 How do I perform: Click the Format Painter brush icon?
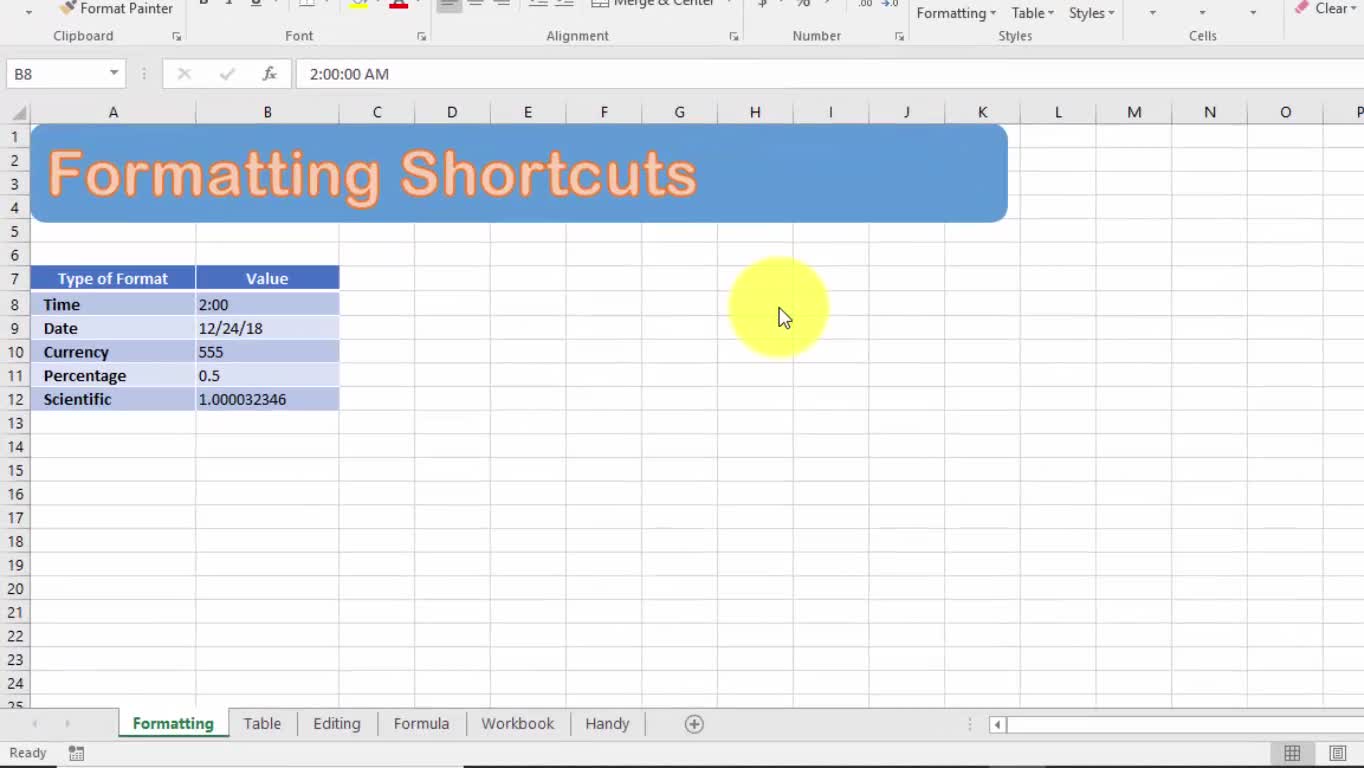coord(67,8)
